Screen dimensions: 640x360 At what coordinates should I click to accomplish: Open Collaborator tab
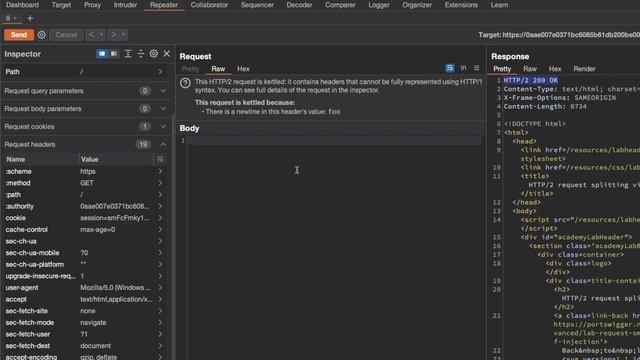pos(209,5)
